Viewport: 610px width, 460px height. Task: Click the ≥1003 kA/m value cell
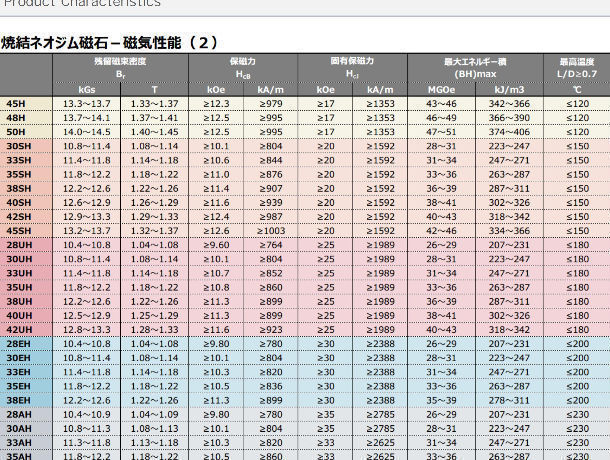click(x=271, y=231)
